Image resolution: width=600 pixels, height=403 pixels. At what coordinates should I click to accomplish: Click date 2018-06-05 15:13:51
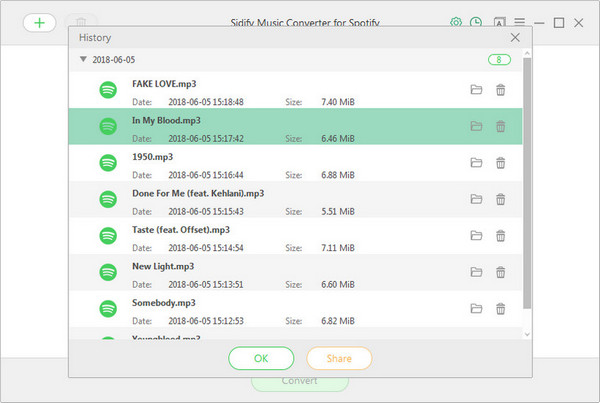pyautogui.click(x=206, y=285)
